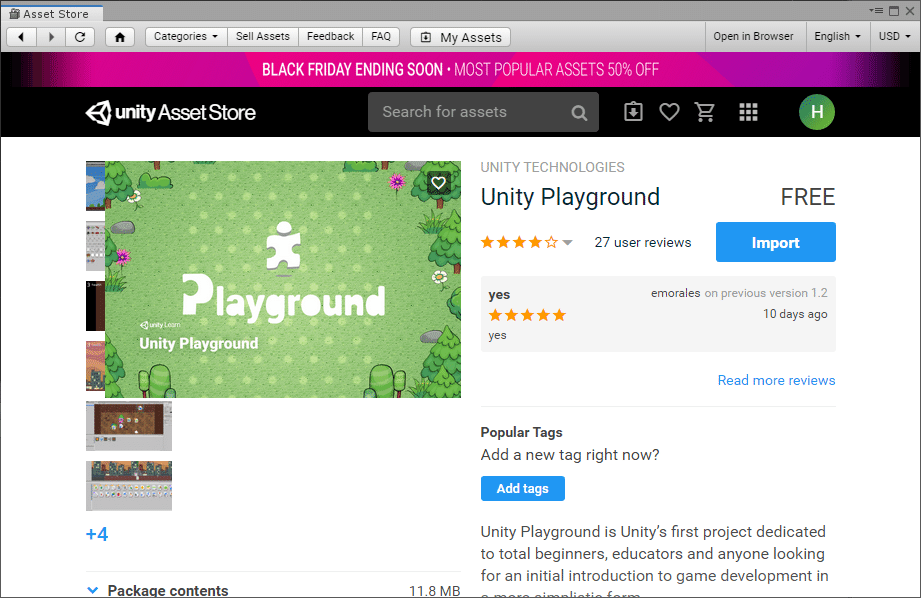Click the '10 days ago' review date

point(795,314)
